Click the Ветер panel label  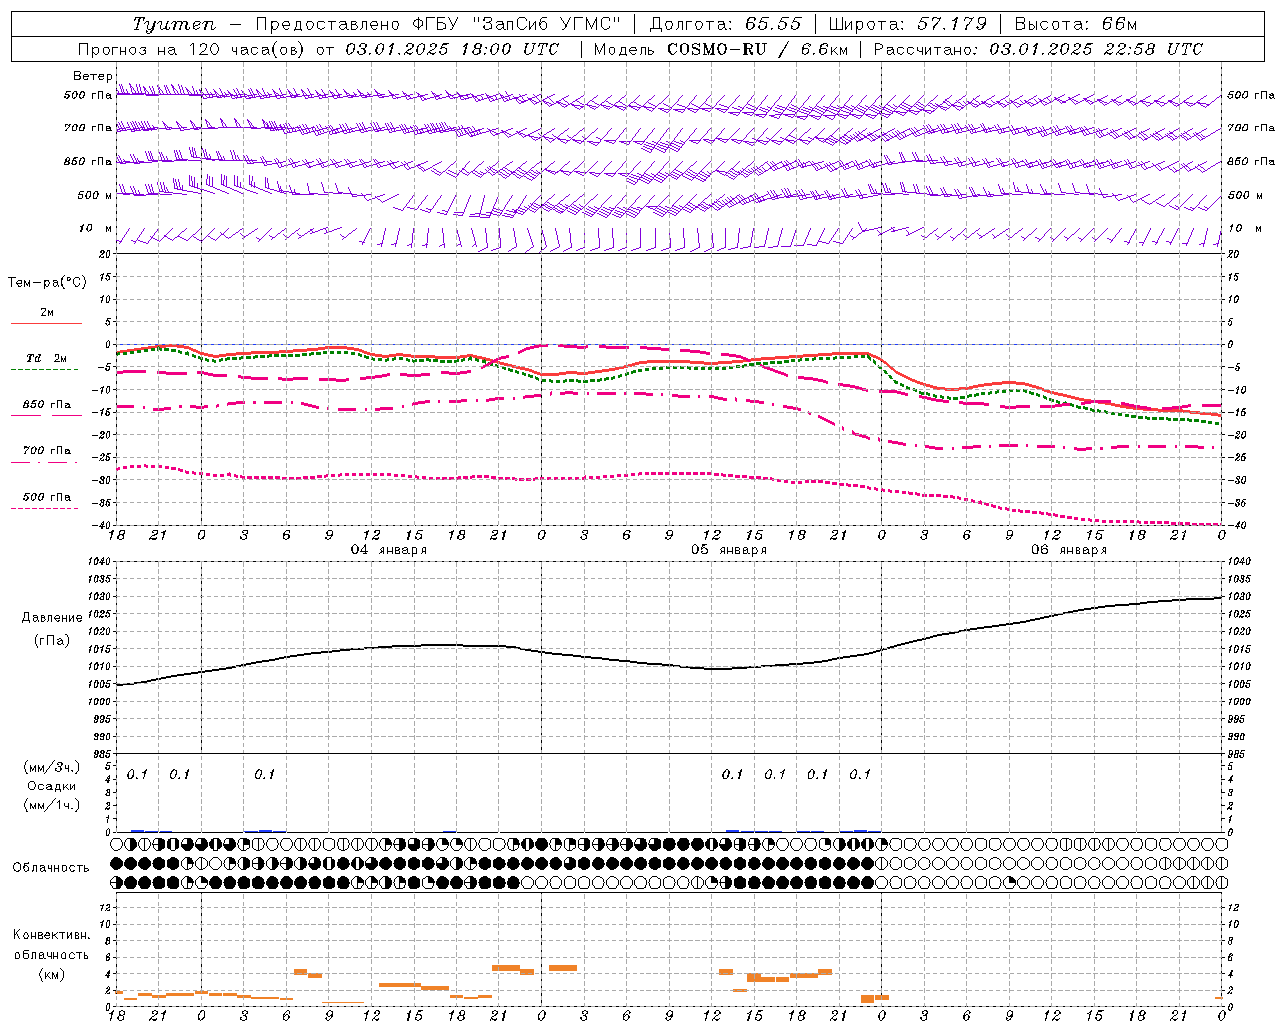coord(92,76)
